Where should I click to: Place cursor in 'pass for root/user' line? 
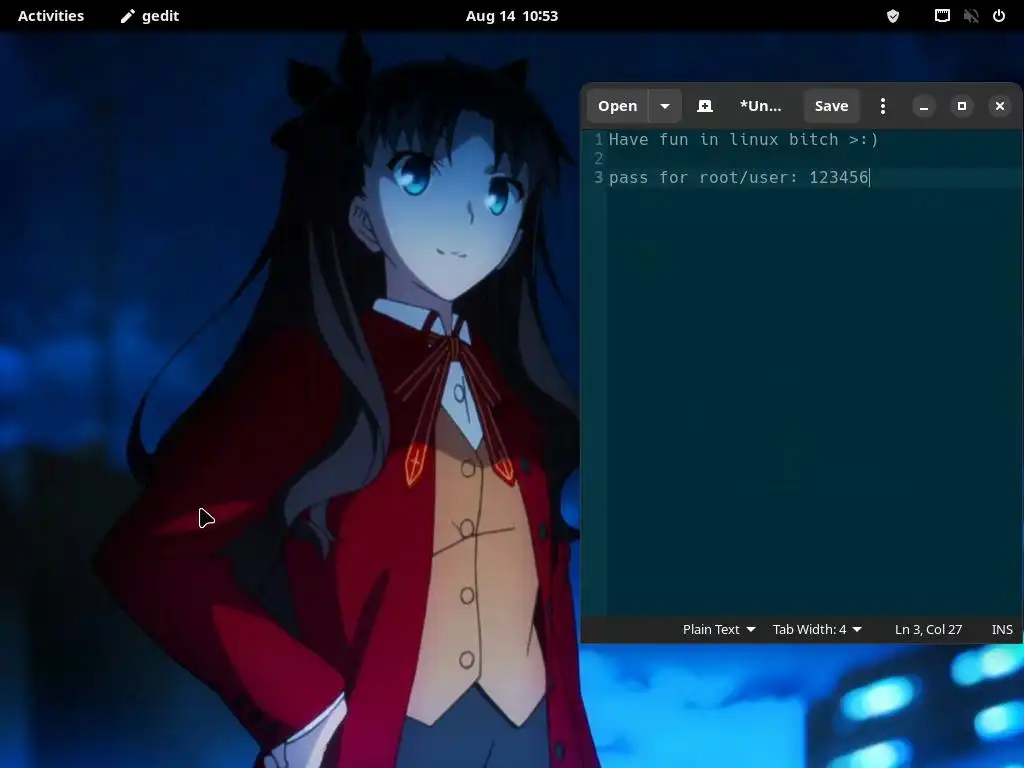click(739, 178)
